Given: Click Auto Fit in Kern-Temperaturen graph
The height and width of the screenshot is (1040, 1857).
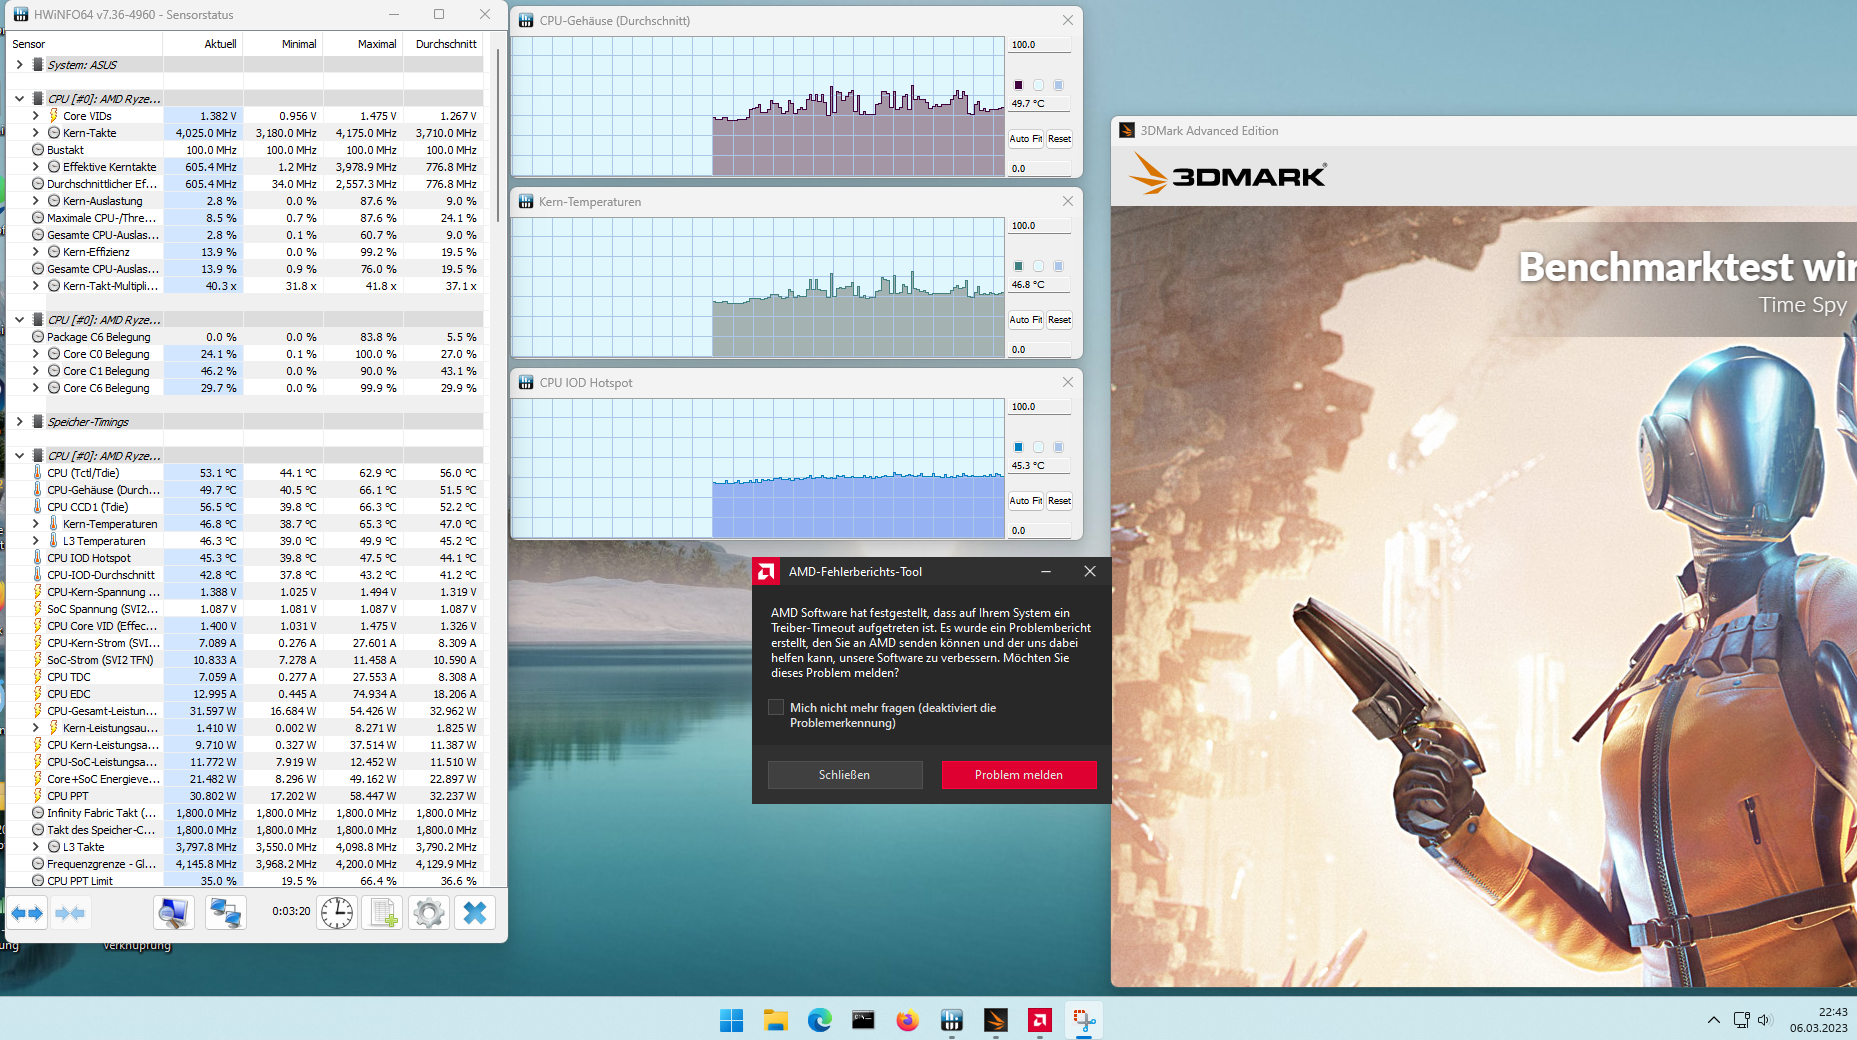Looking at the screenshot, I should pyautogui.click(x=1025, y=320).
